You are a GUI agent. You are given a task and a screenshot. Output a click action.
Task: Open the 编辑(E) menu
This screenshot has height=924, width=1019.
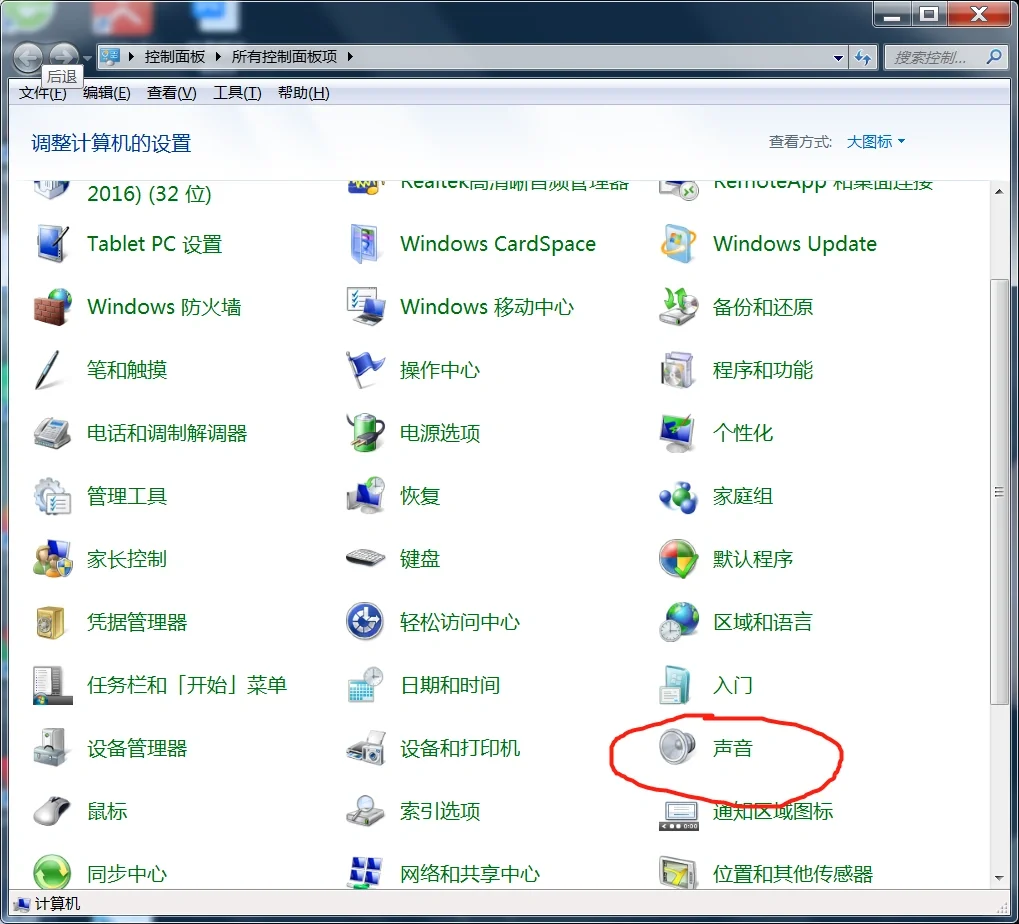107,93
